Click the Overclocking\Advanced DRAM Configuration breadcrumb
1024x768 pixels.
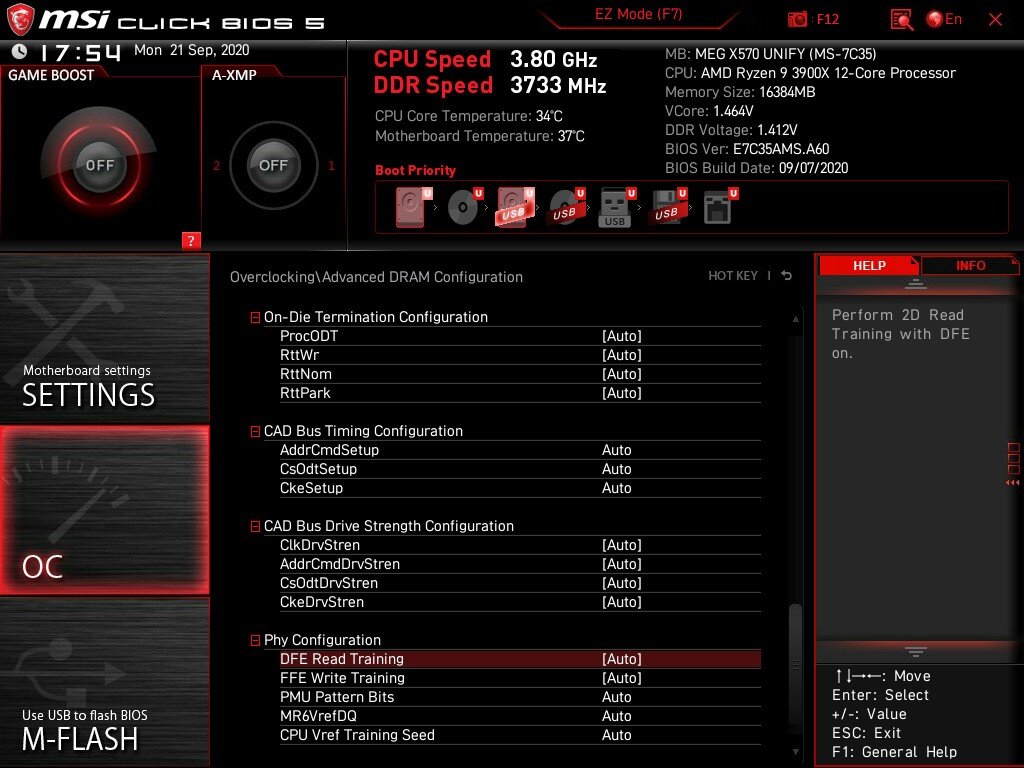pos(376,277)
